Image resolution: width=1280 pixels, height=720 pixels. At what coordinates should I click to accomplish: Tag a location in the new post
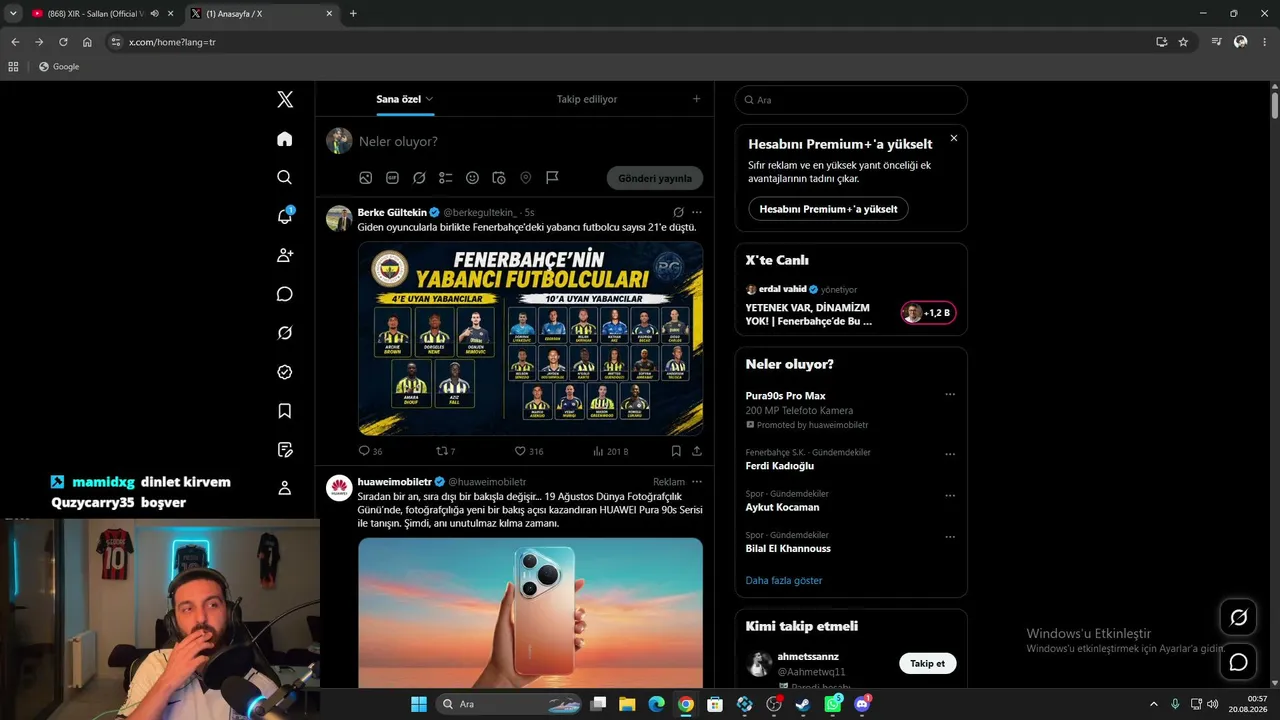coord(526,178)
